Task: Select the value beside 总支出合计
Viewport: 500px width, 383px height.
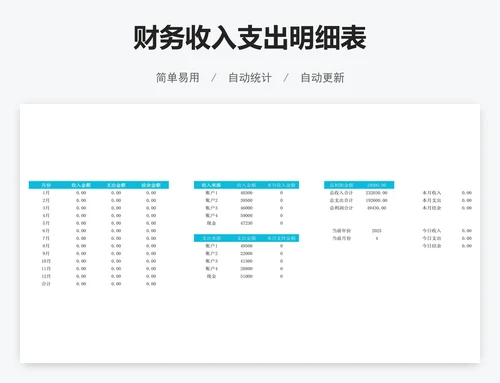Action: [x=377, y=200]
